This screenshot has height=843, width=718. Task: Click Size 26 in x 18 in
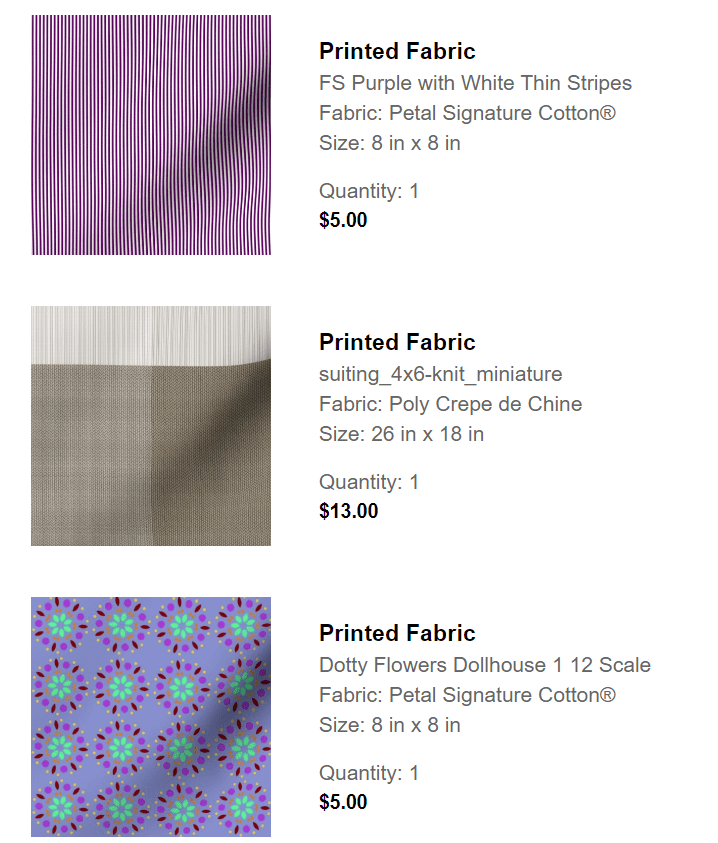(401, 434)
